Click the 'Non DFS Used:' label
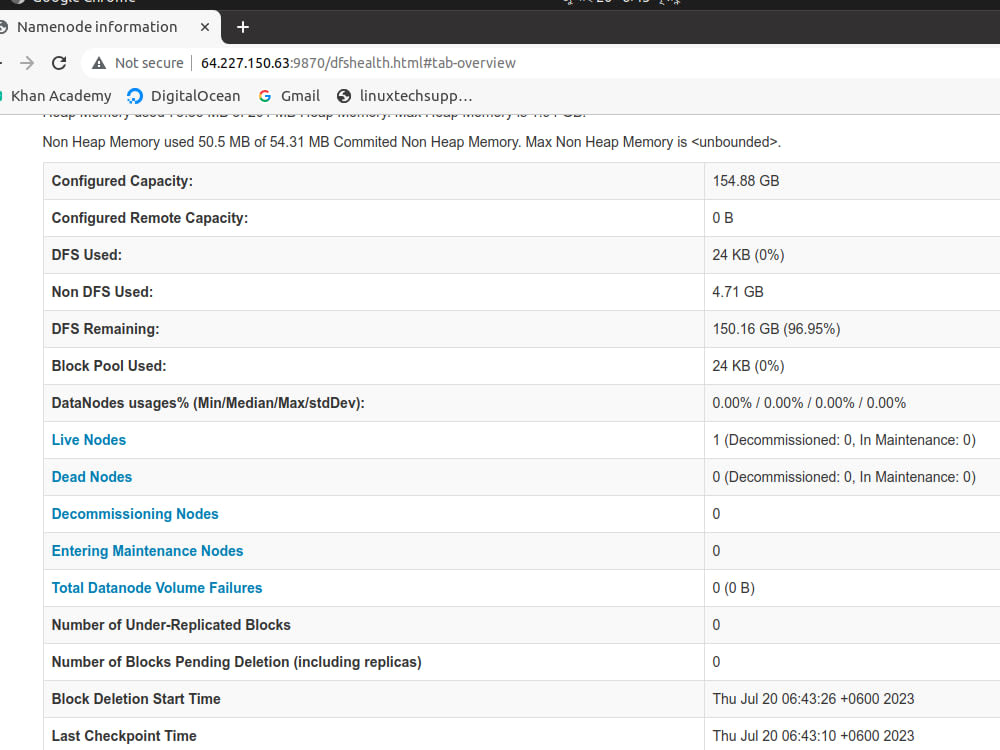 [102, 292]
